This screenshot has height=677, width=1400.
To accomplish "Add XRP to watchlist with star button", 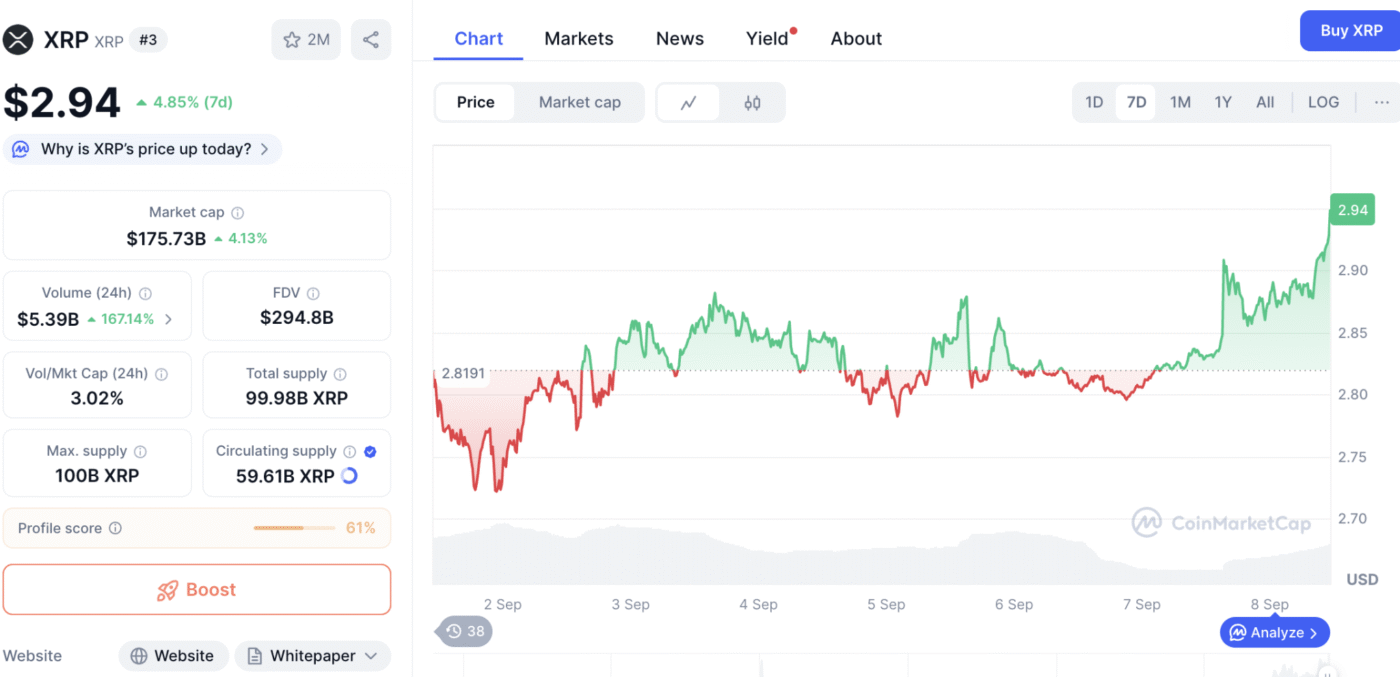I will point(306,40).
